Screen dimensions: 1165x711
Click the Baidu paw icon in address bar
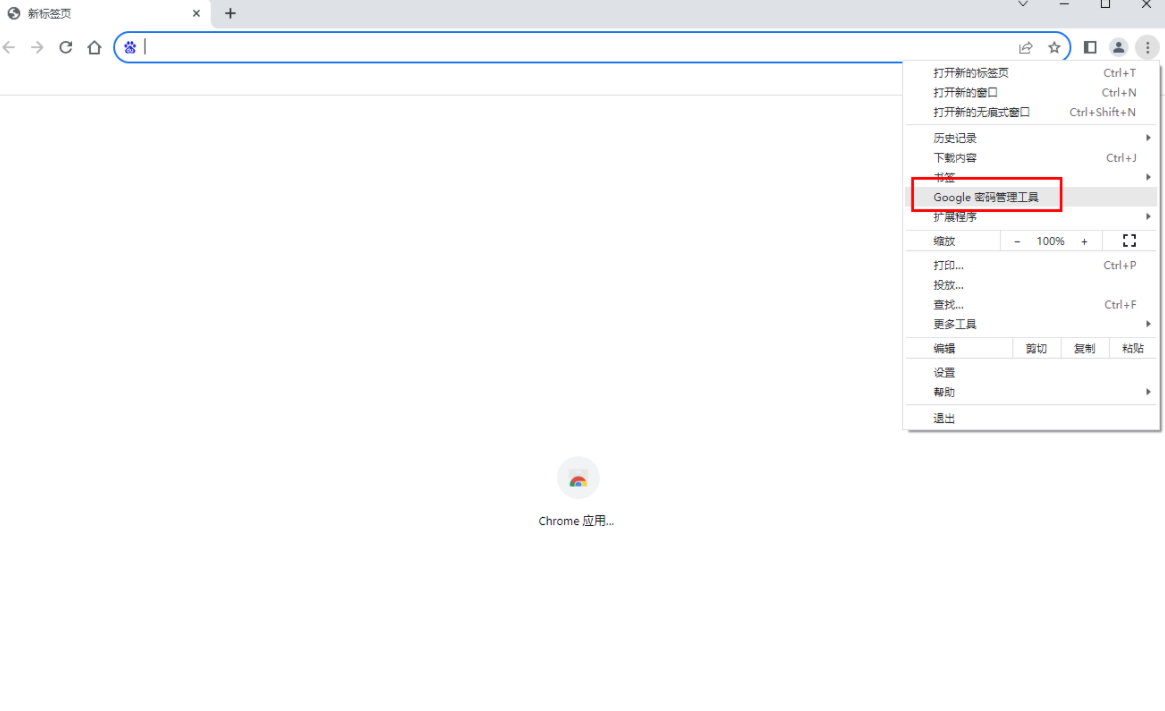tap(130, 48)
